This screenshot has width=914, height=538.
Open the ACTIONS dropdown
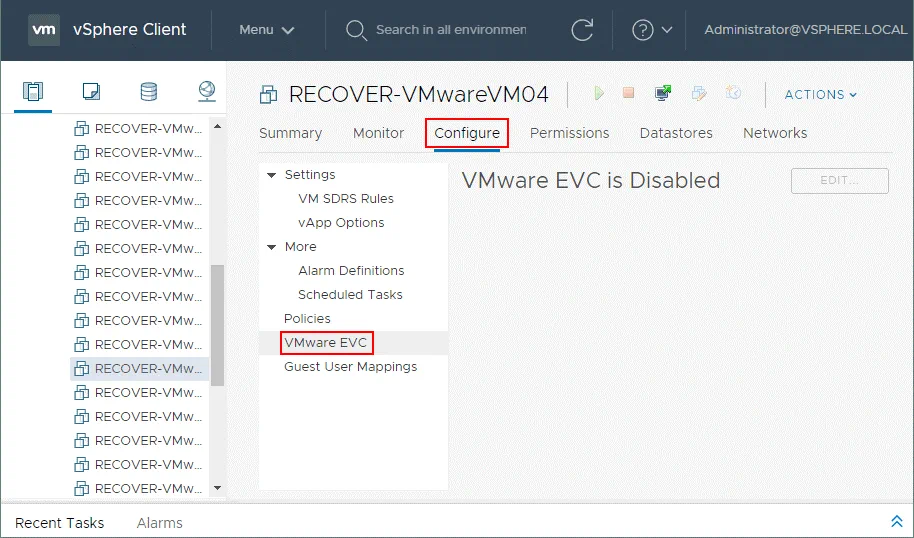820,94
